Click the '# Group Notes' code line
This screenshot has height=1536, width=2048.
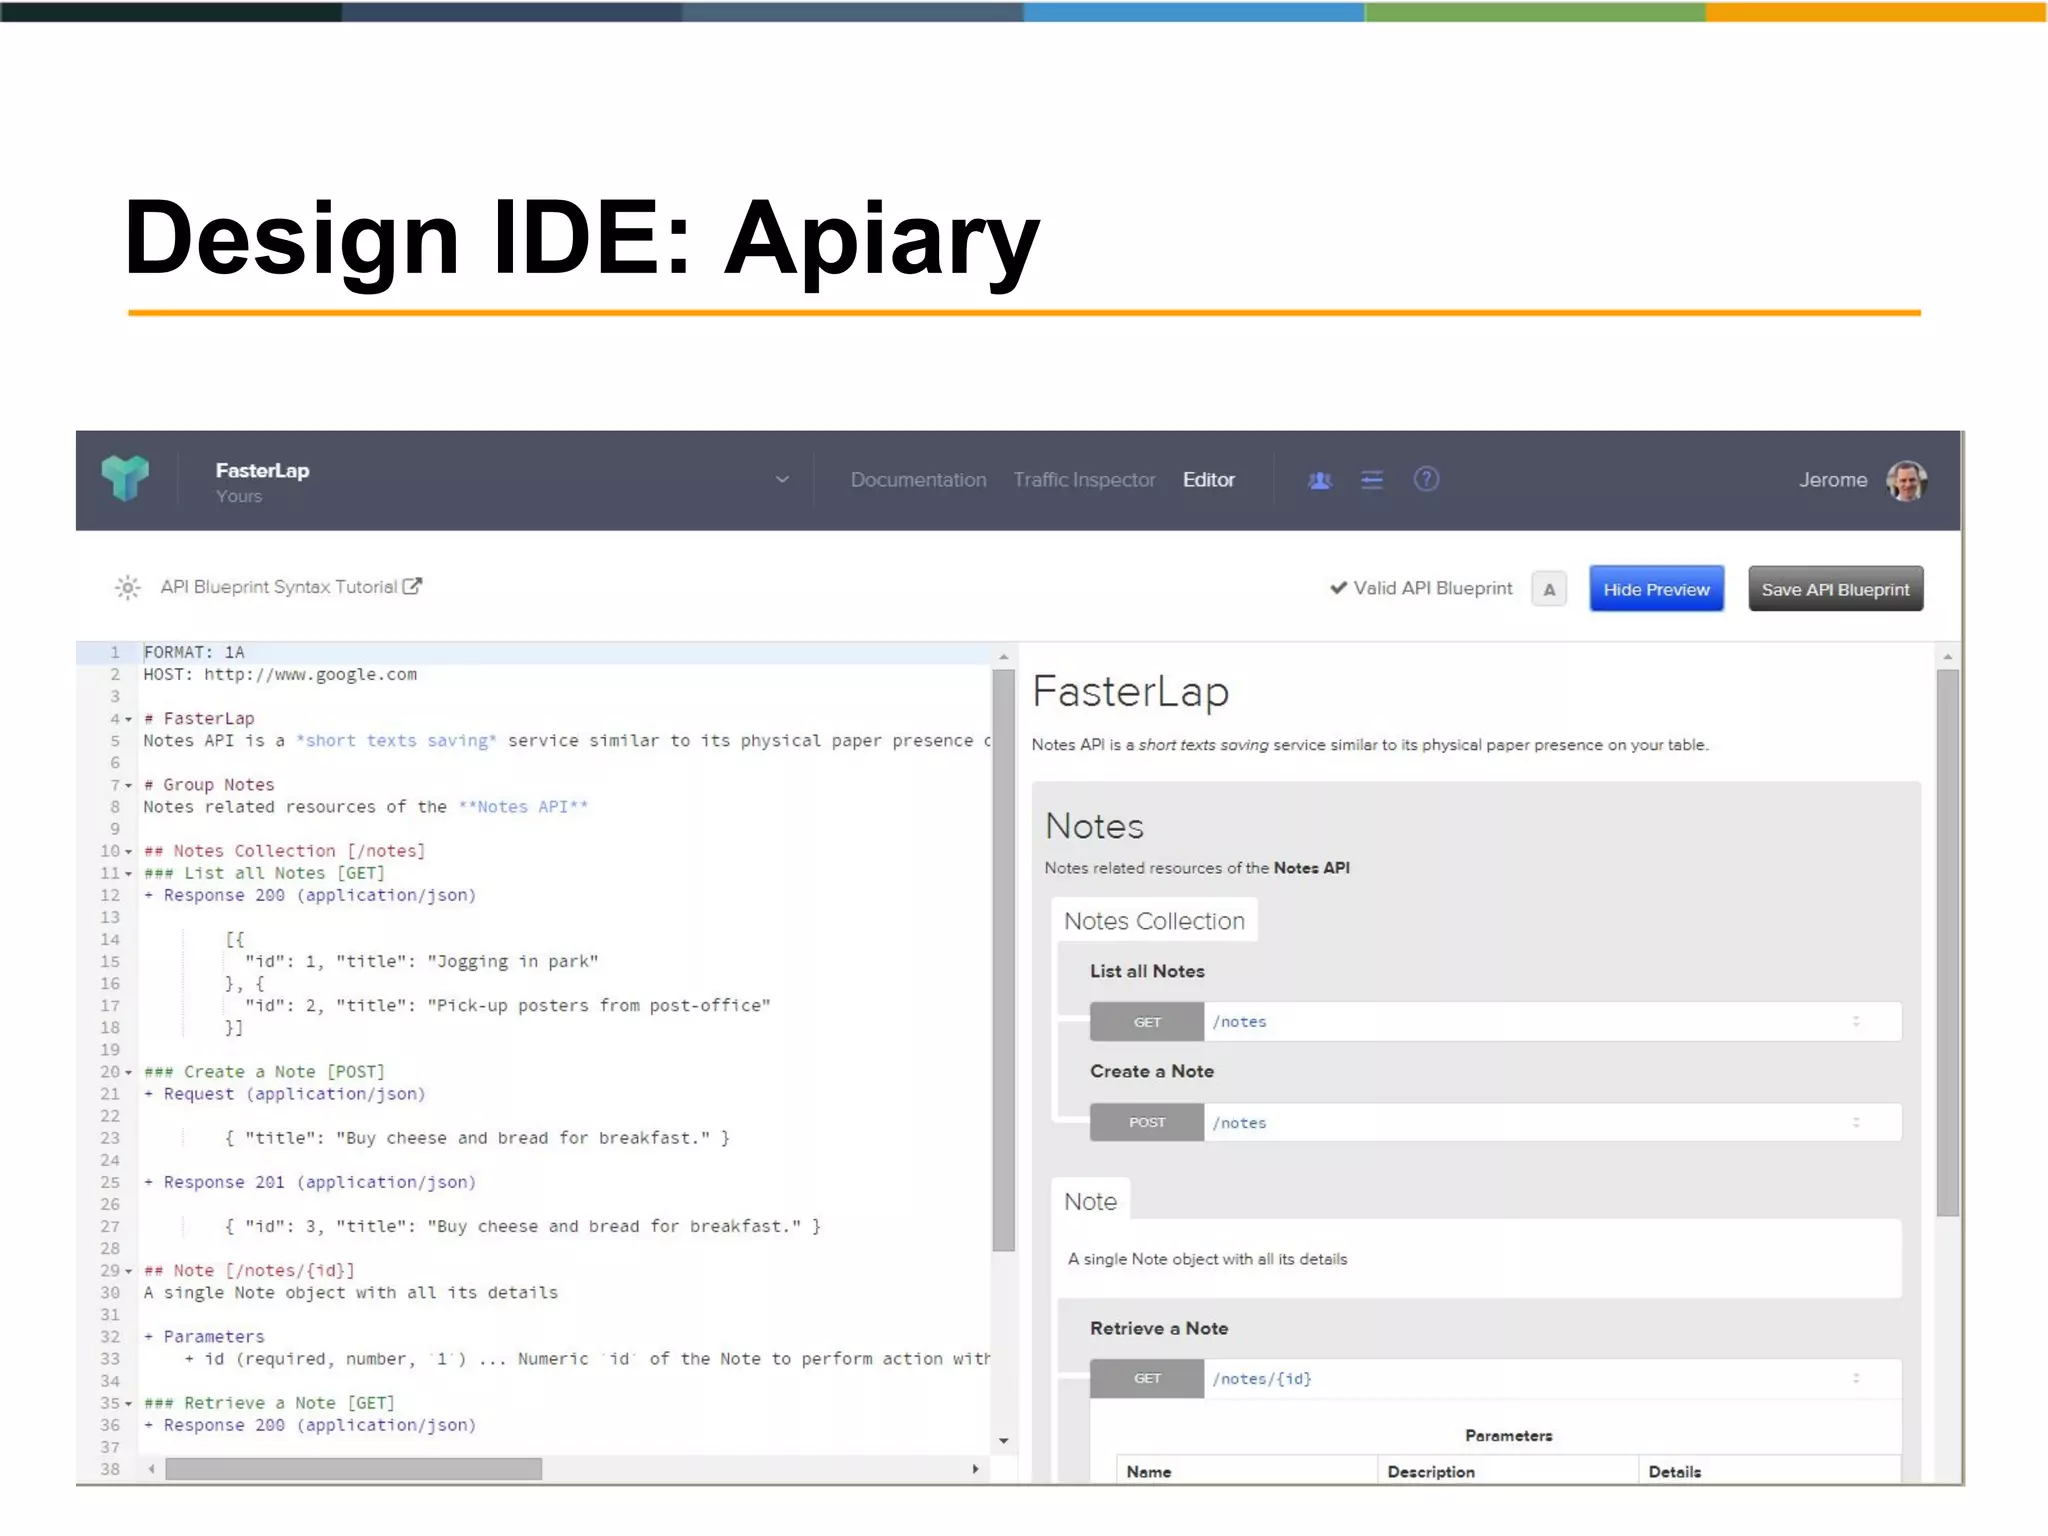coord(209,785)
